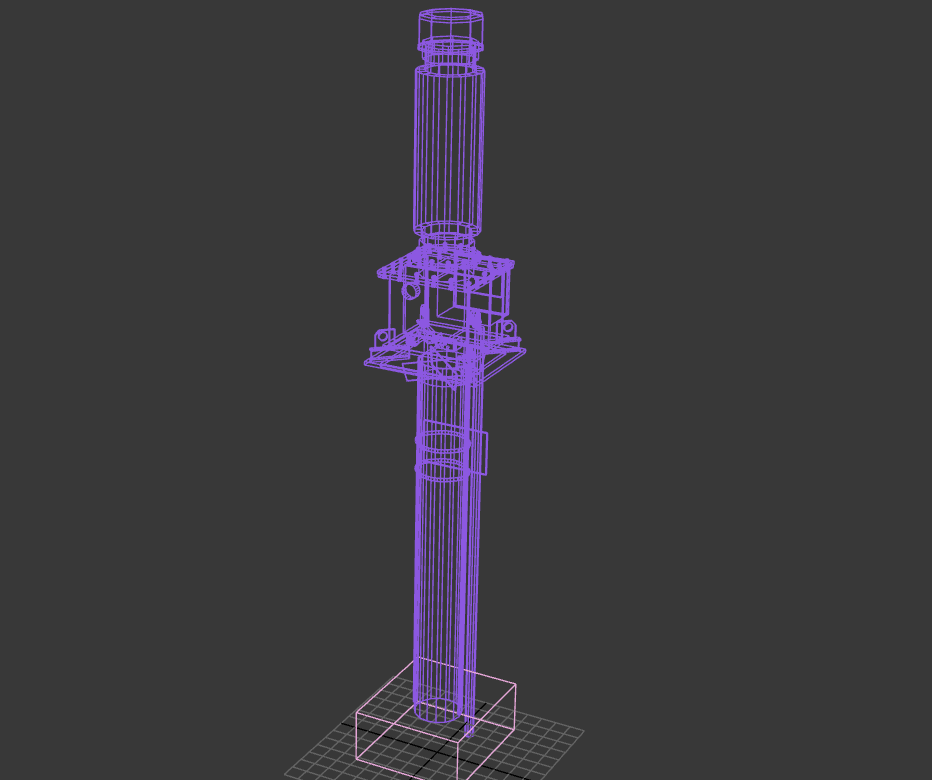Select the top cap cylinder of the model

click(450, 25)
